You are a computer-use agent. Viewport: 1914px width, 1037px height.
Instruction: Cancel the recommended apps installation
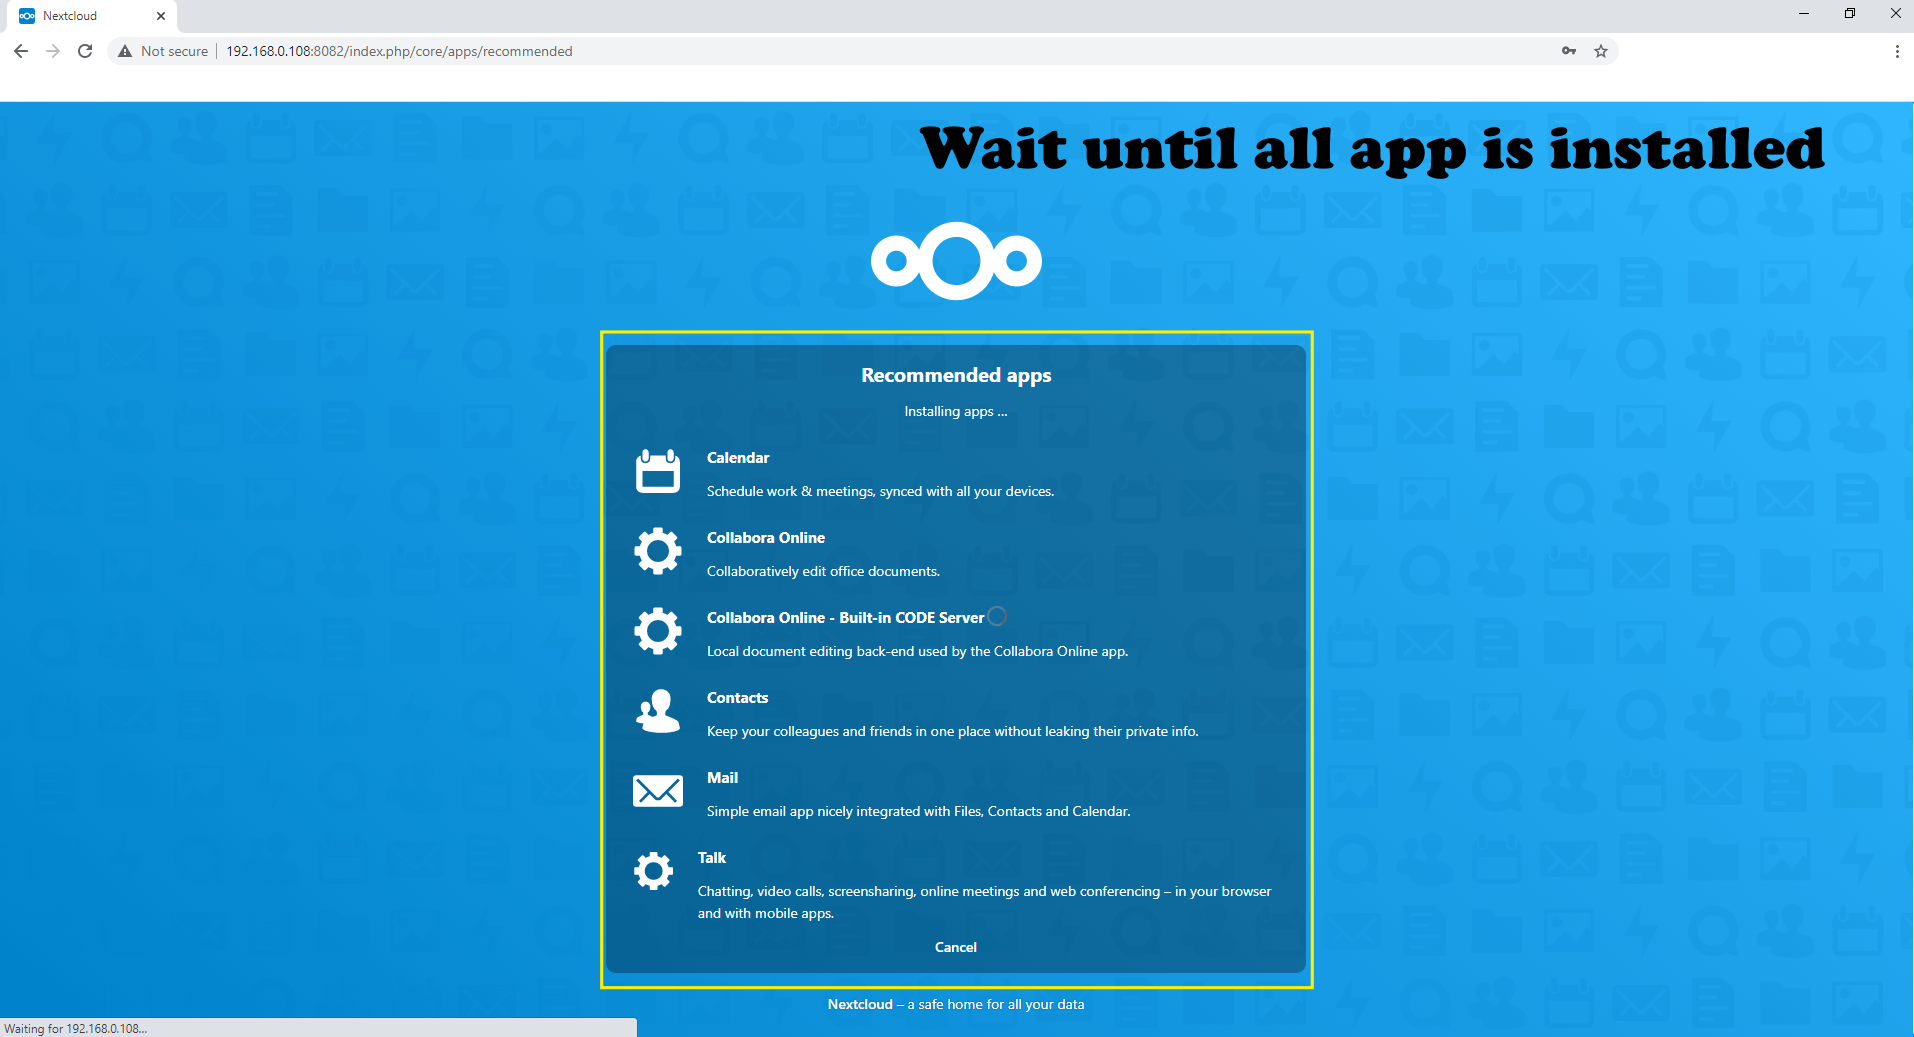tap(956, 947)
